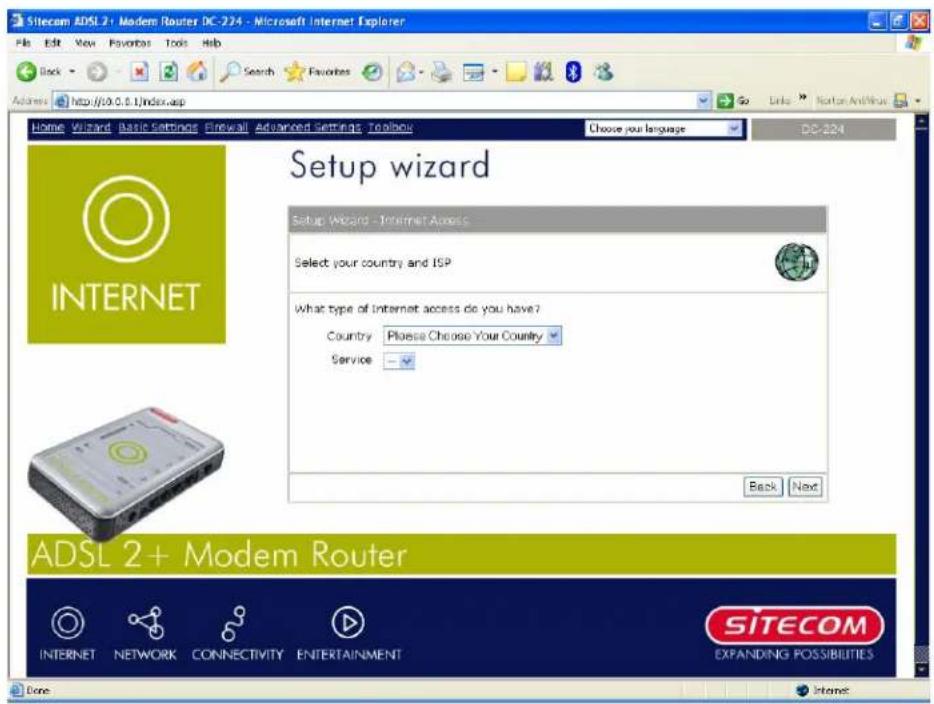Screen dimensions: 934x704
Task: Click the browser Back arrow icon
Action: click(x=26, y=72)
